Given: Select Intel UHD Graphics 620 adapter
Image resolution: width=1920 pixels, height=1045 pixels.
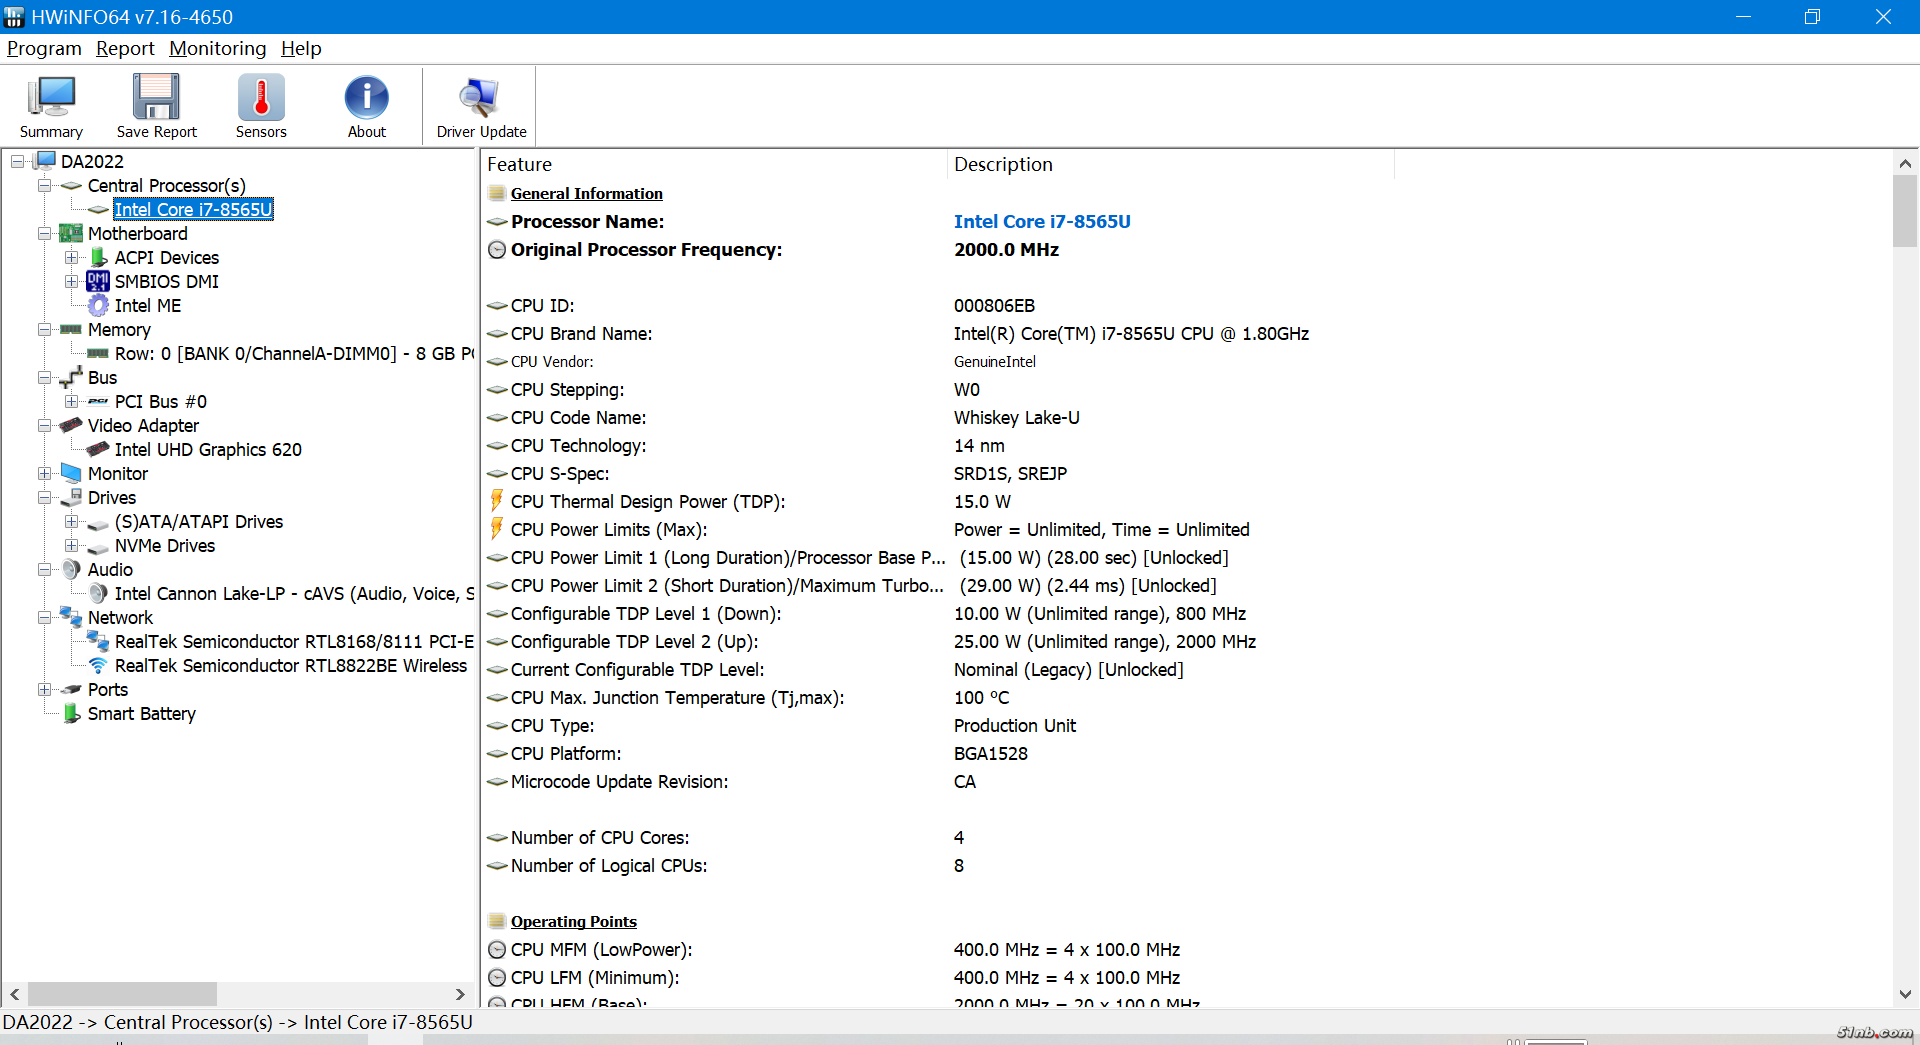Looking at the screenshot, I should [x=207, y=450].
